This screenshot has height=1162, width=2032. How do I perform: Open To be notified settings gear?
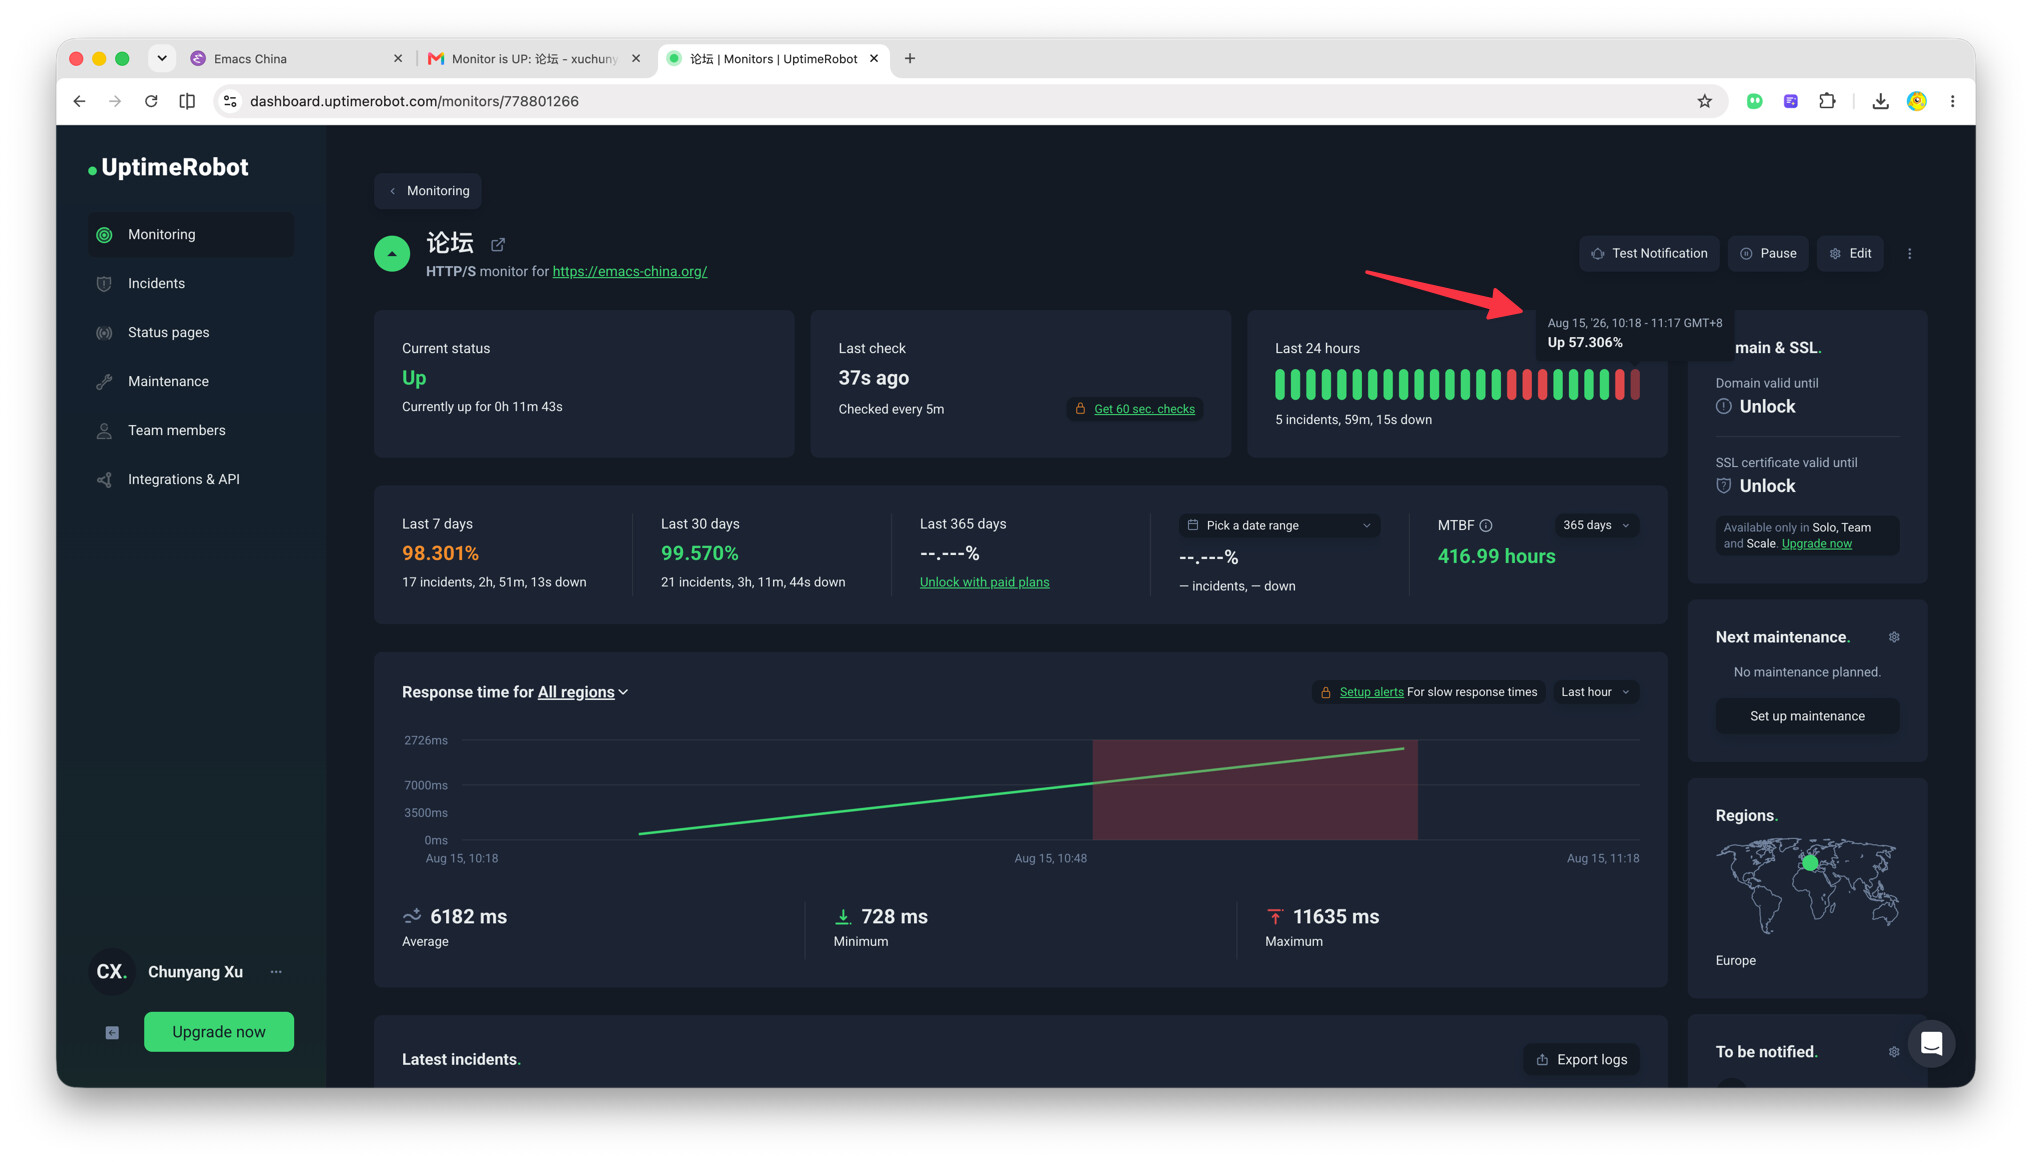click(x=1894, y=1052)
